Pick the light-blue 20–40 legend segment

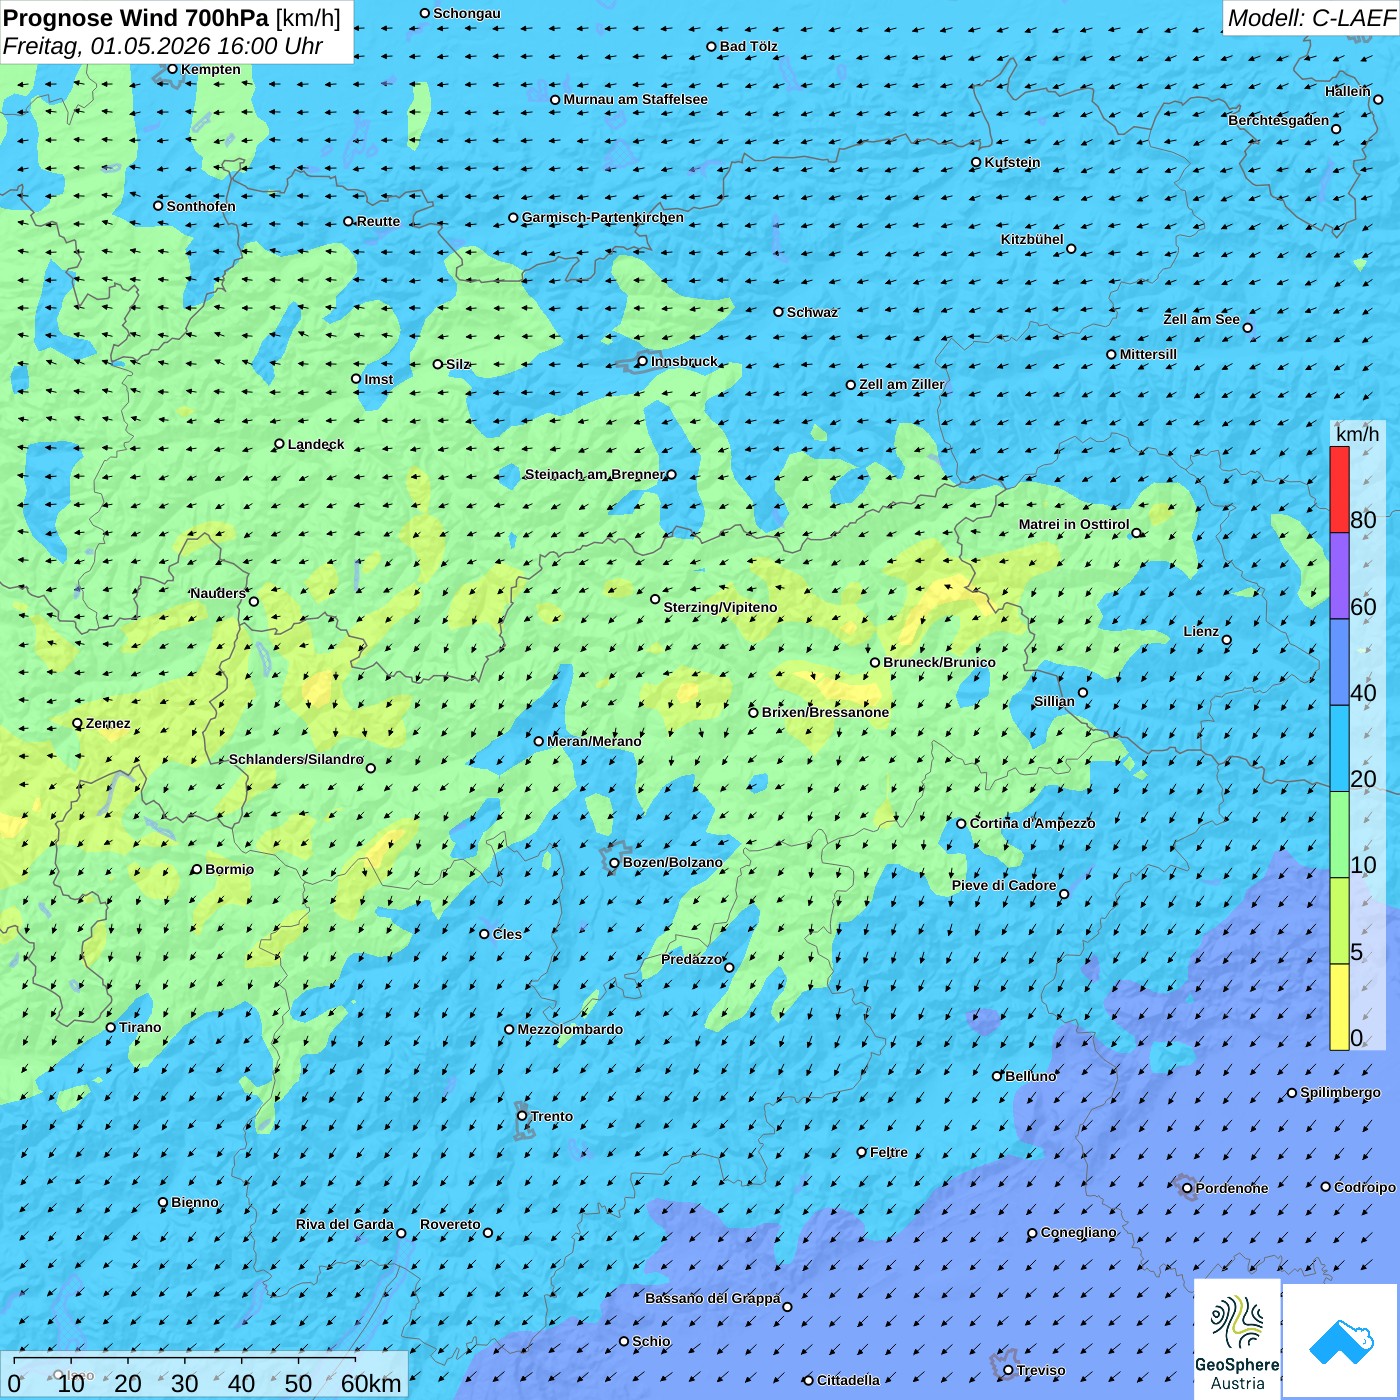click(1339, 749)
